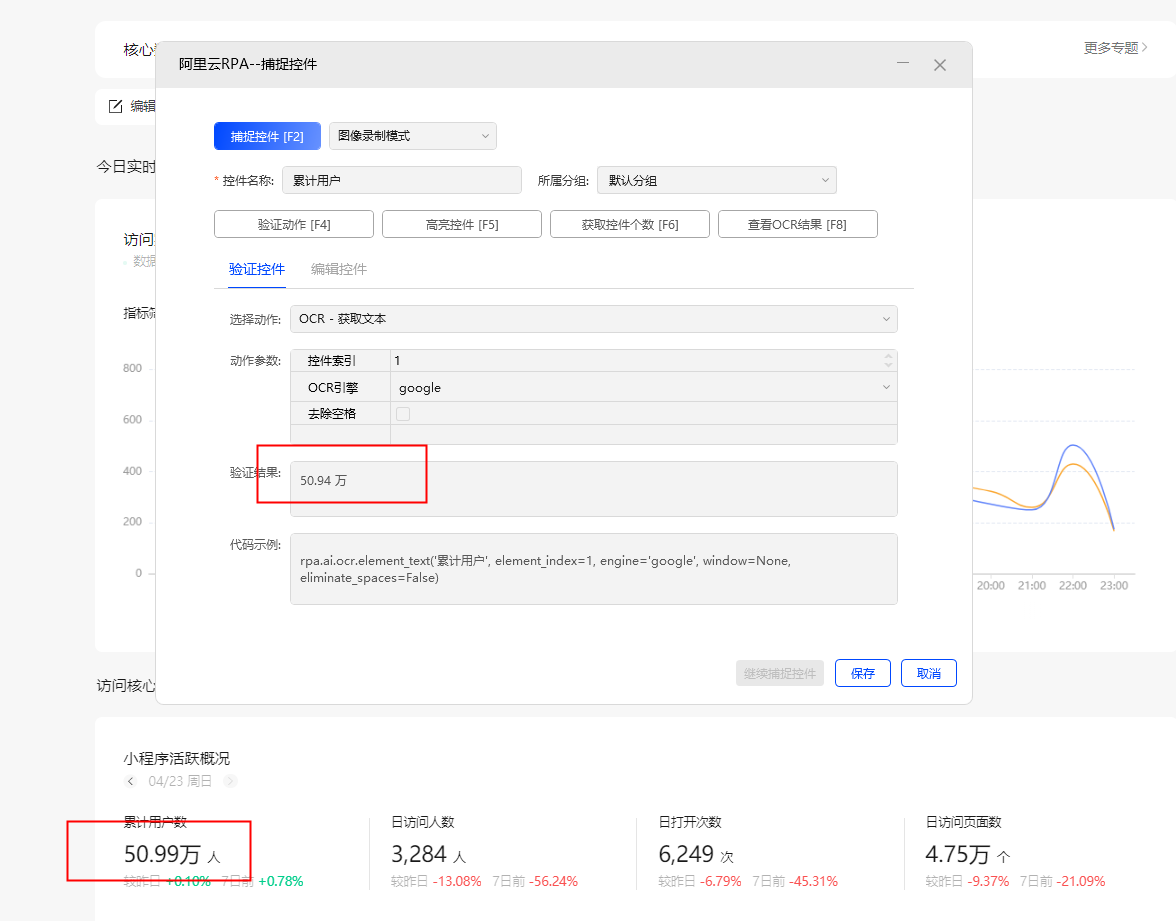Image resolution: width=1176 pixels, height=921 pixels.
Task: Click the 日访问人数 value 3,284
Action: coord(419,854)
